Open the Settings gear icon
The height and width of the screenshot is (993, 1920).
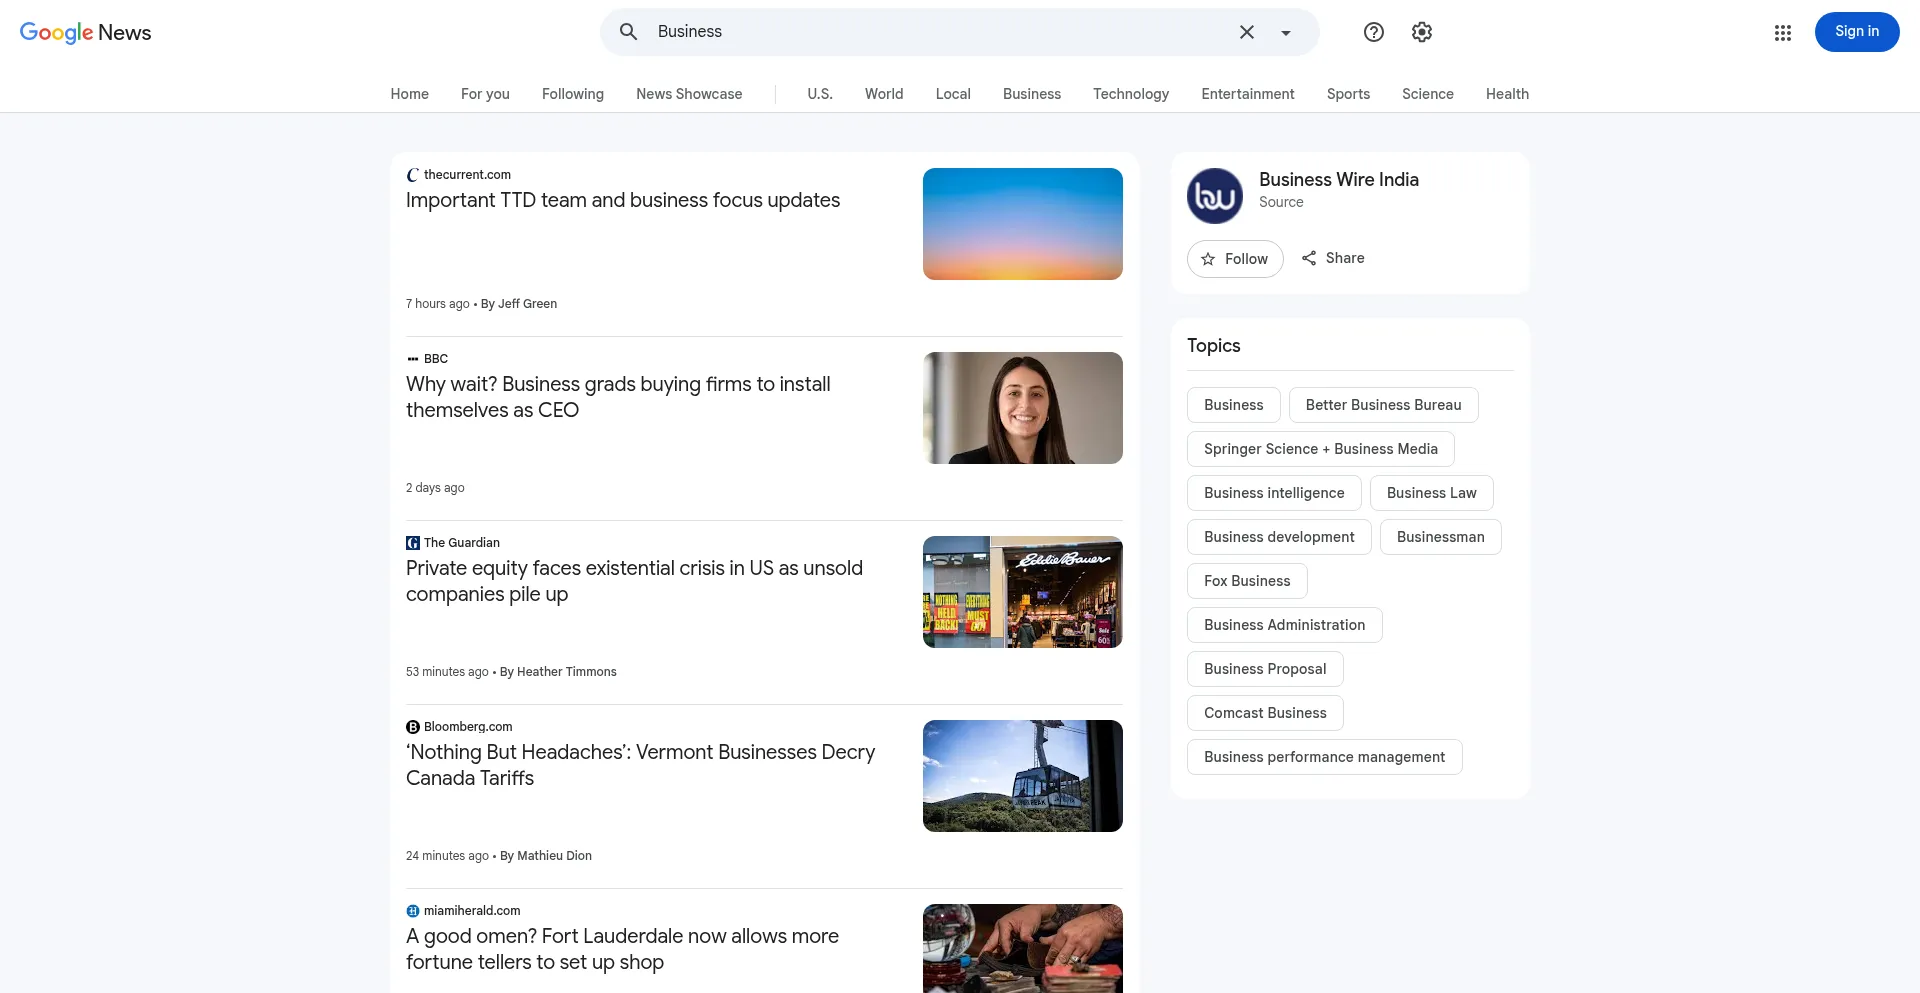click(1422, 32)
